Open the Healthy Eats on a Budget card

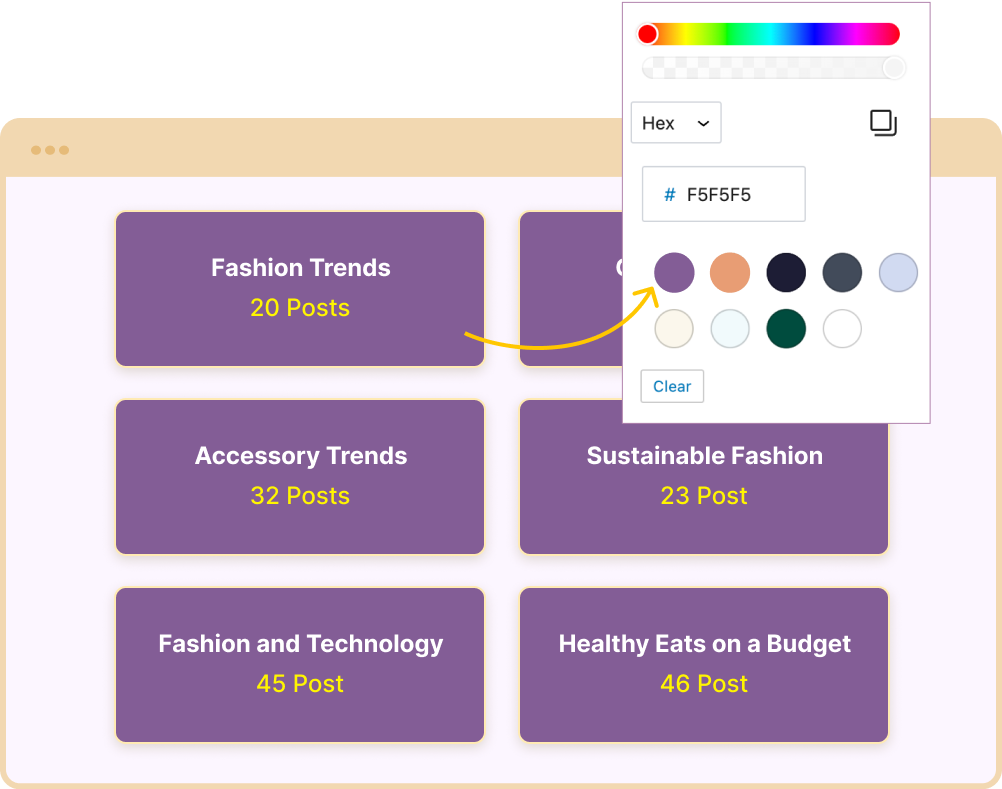[703, 664]
